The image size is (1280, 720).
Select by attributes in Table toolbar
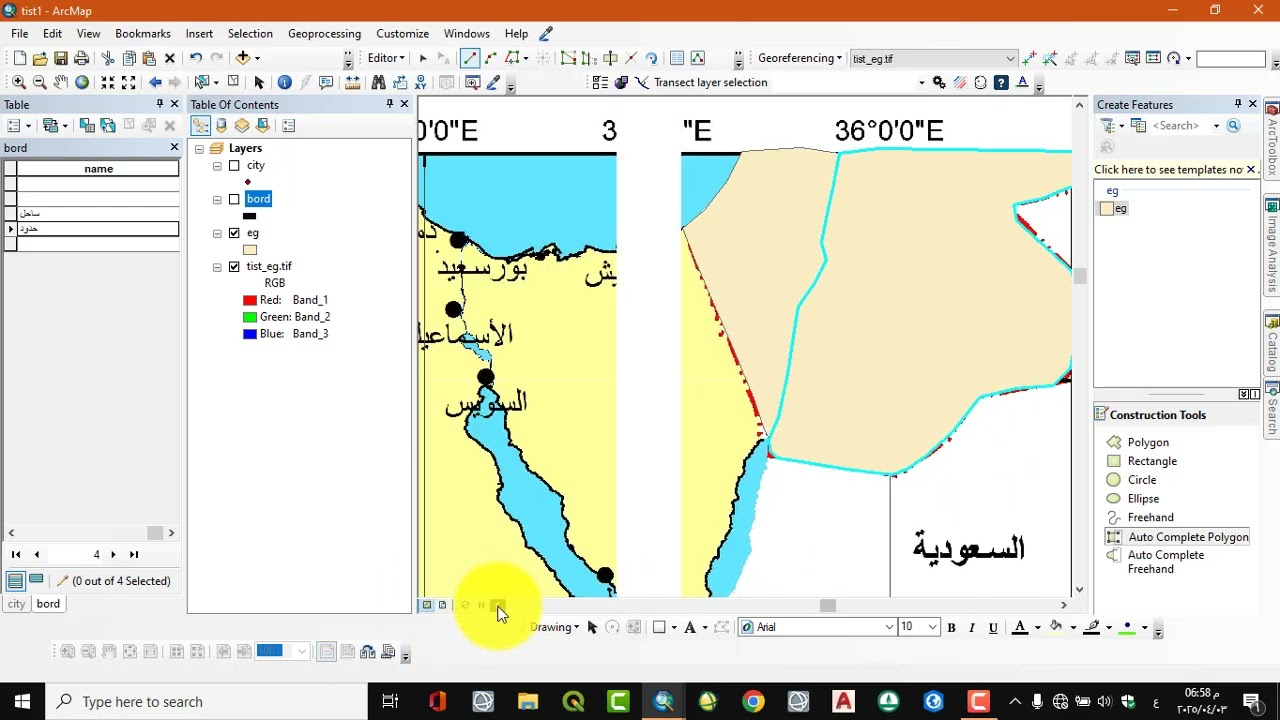[87, 125]
